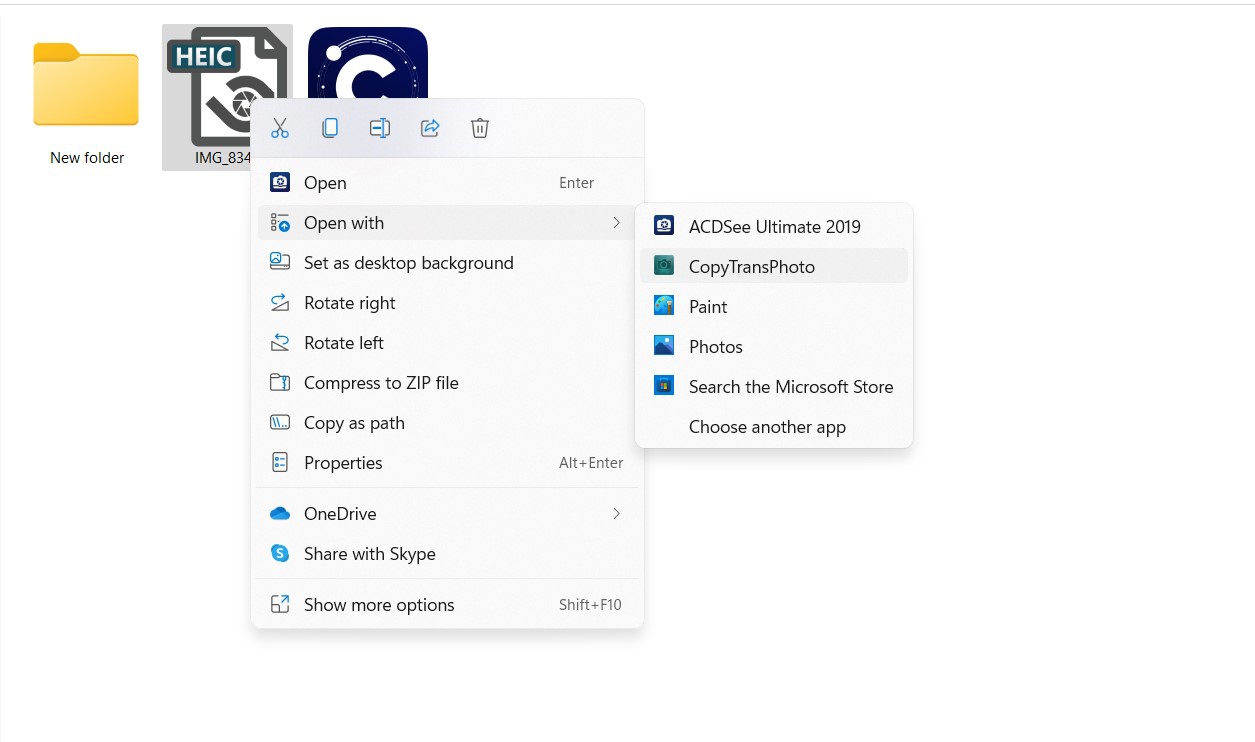
Task: Click the Open with list icon
Action: [280, 222]
